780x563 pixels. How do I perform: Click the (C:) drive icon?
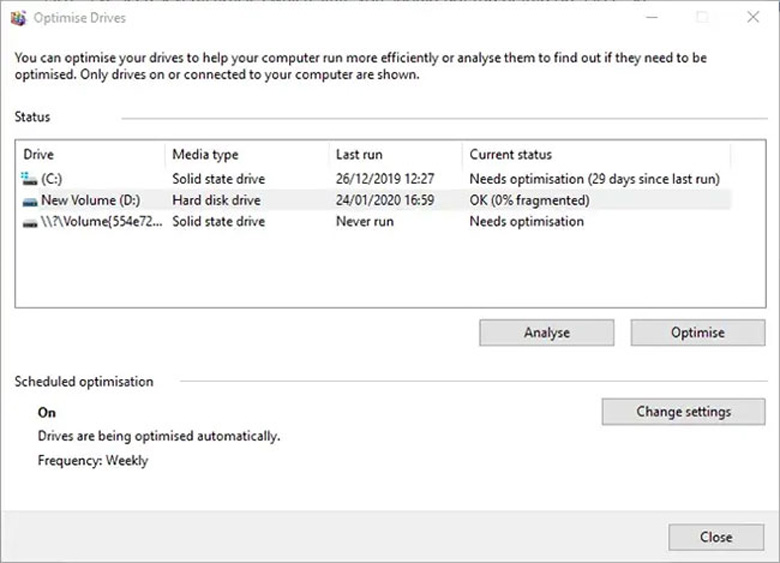pyautogui.click(x=28, y=179)
